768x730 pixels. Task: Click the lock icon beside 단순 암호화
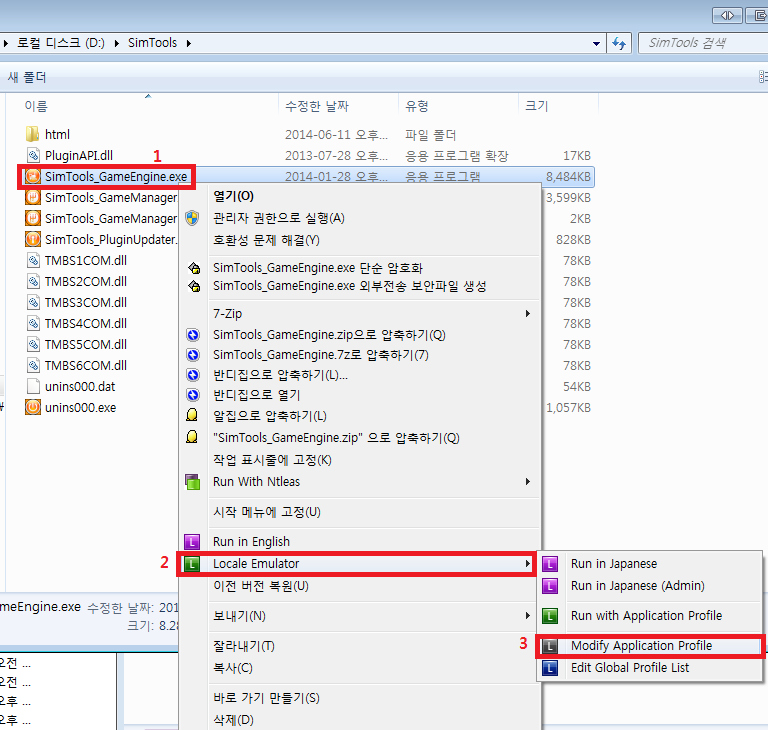click(x=194, y=268)
